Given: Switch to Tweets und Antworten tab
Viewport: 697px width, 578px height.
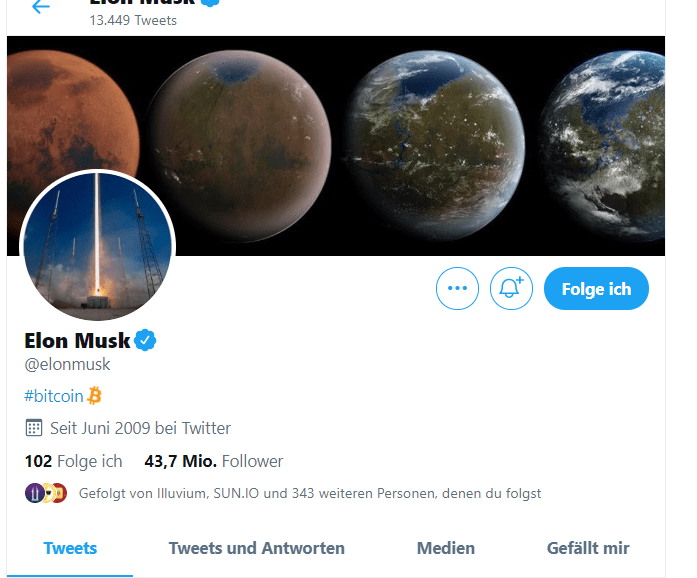Looking at the screenshot, I should [x=256, y=548].
